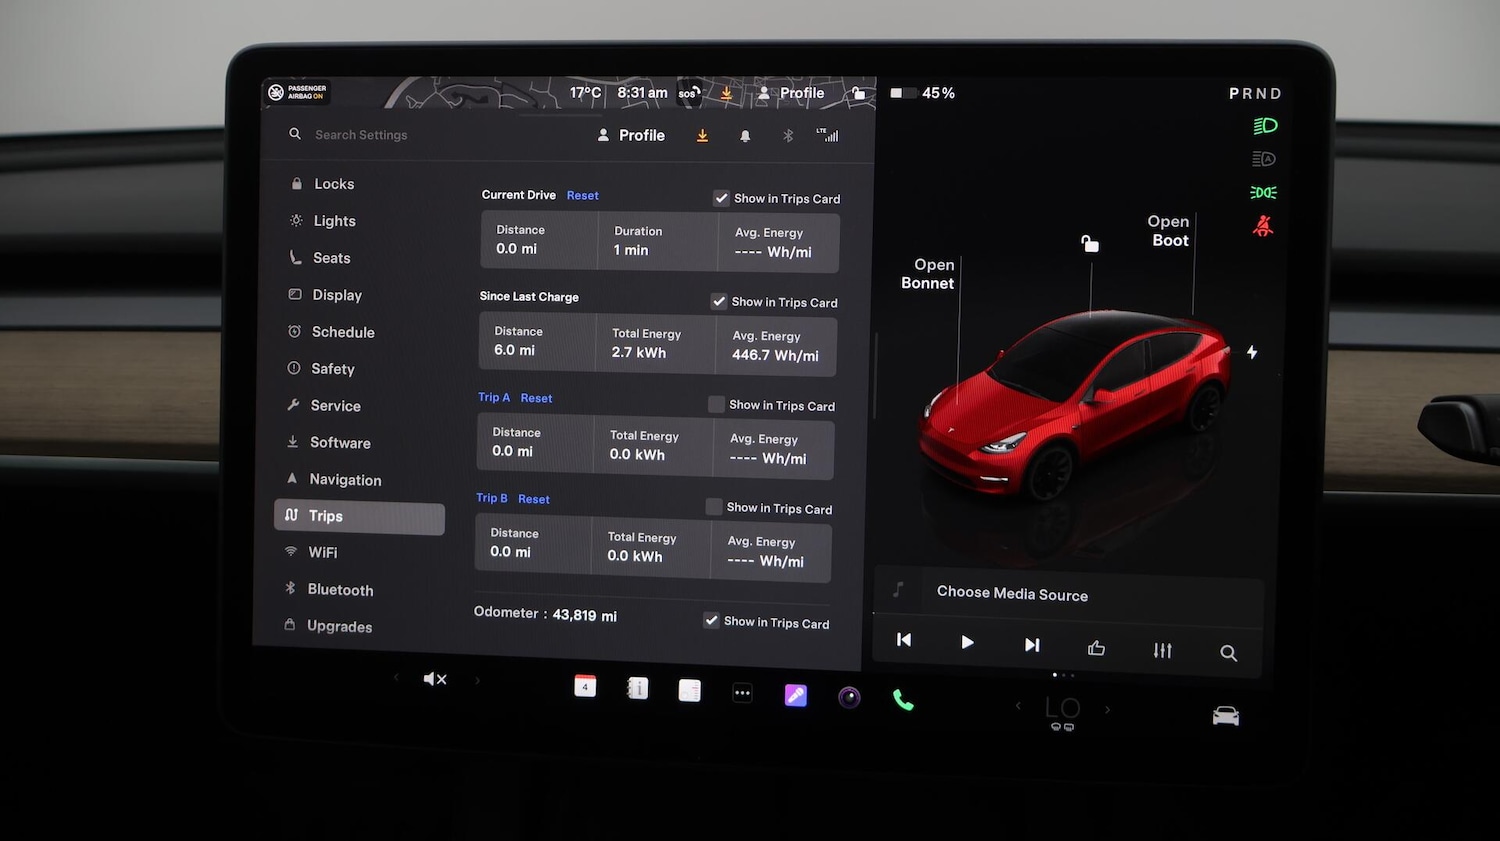
Task: Tap Choose Media Source
Action: (x=1012, y=593)
